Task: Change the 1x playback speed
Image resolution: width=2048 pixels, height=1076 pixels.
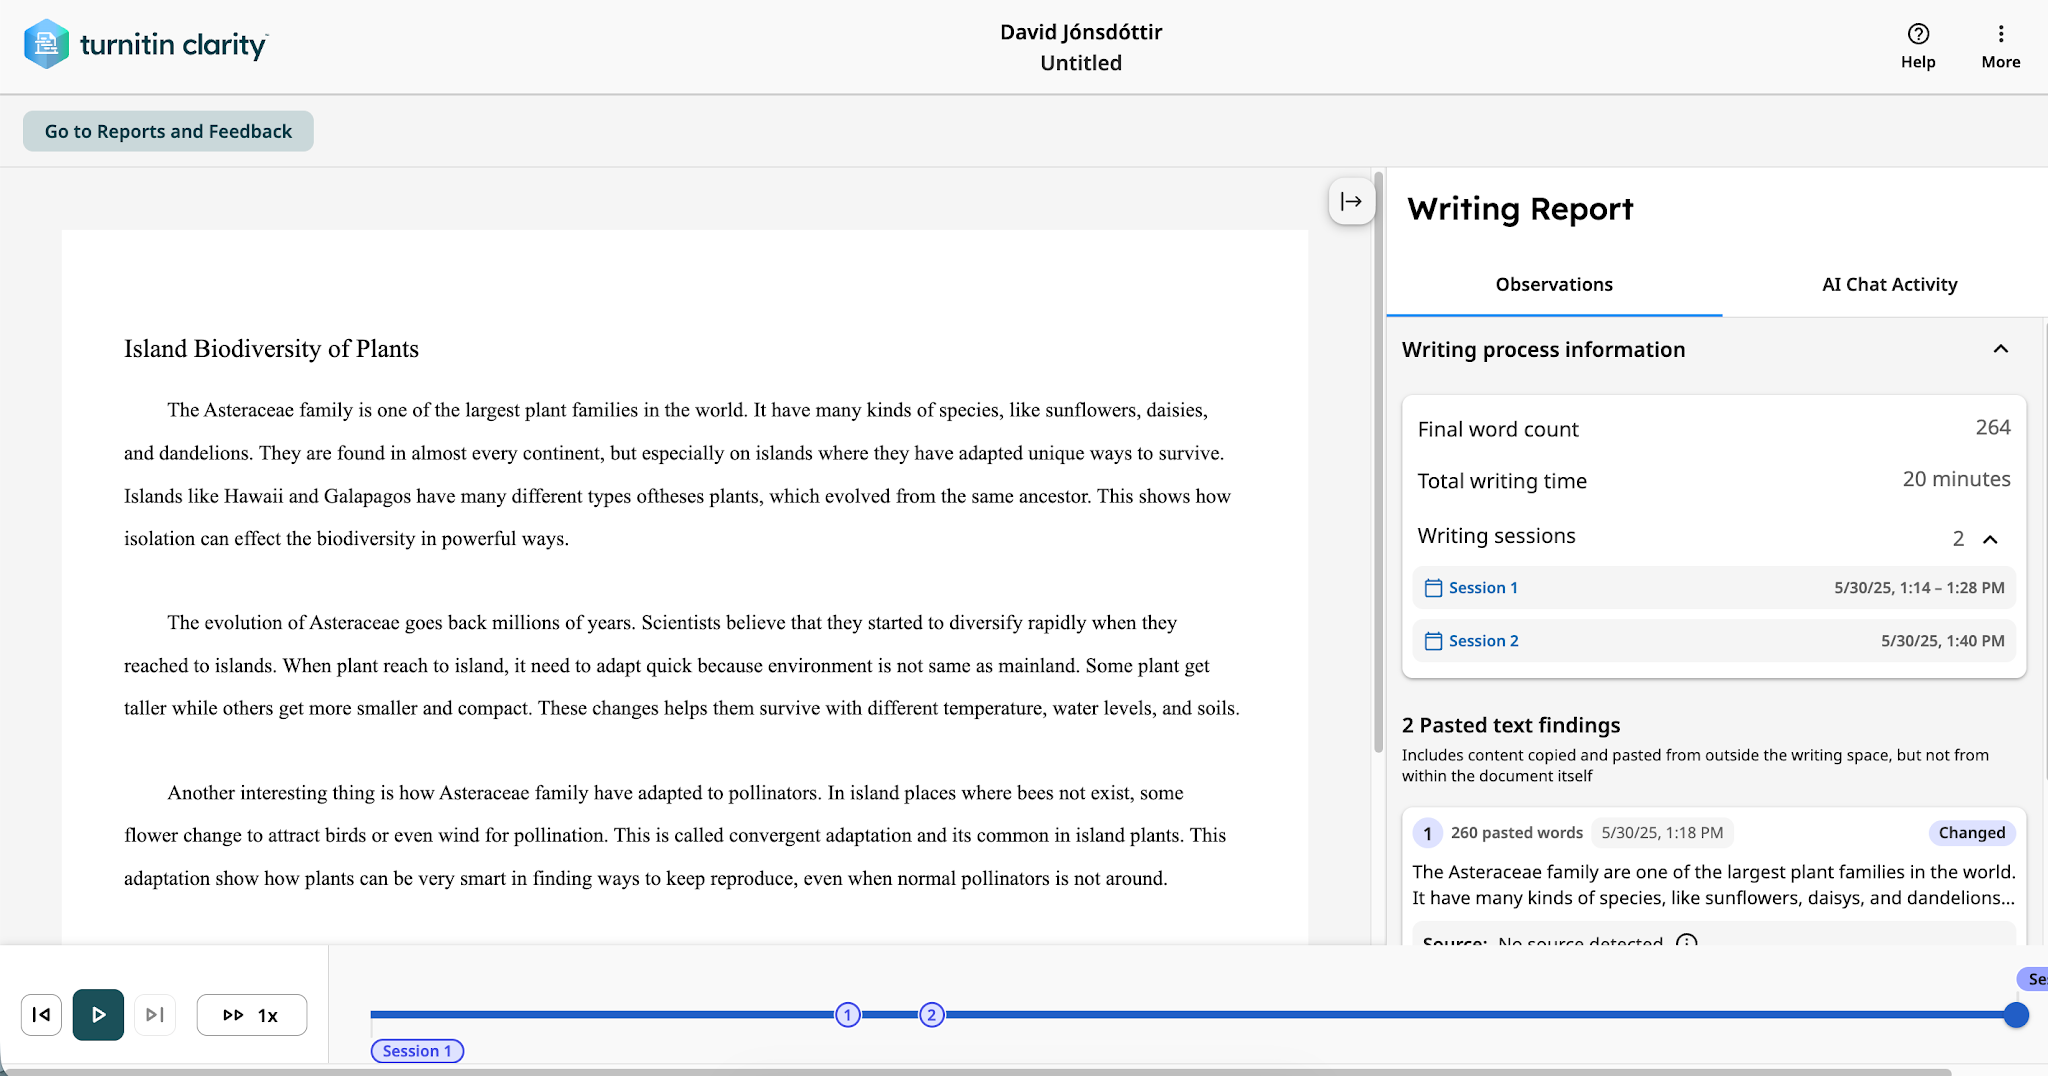Action: (x=252, y=1015)
